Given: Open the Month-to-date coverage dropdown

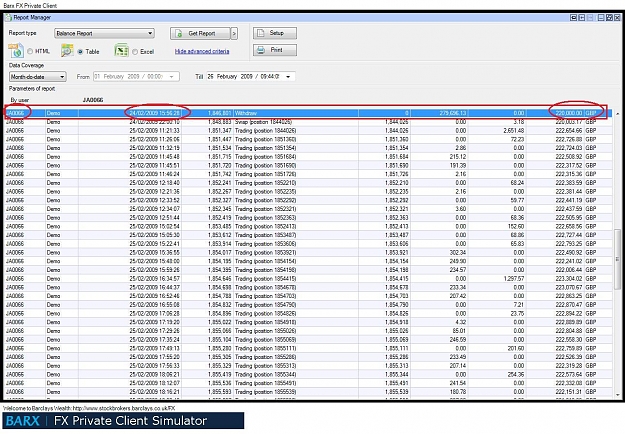Looking at the screenshot, I should point(37,77).
